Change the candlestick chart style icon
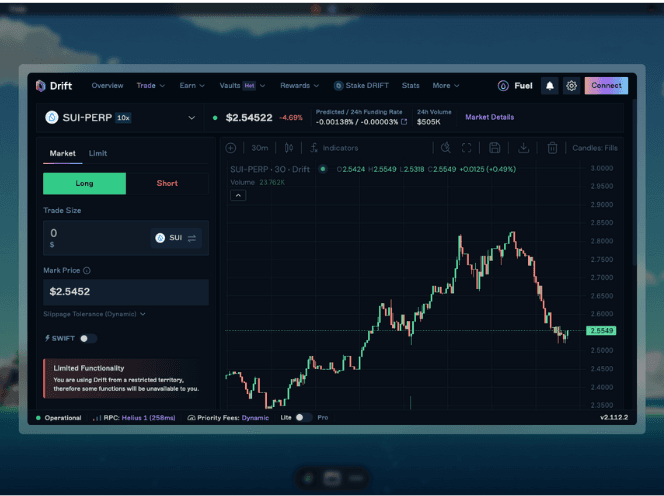The width and height of the screenshot is (664, 496). tap(289, 148)
